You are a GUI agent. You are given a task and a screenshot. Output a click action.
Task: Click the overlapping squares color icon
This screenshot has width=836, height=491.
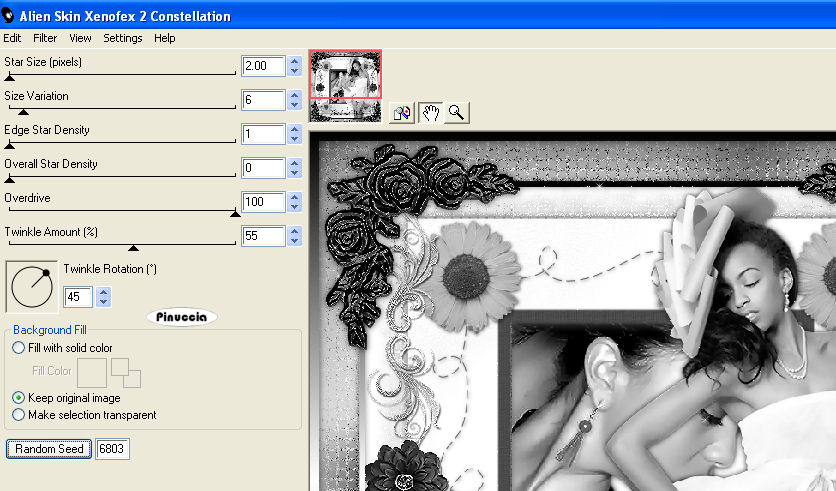point(126,373)
